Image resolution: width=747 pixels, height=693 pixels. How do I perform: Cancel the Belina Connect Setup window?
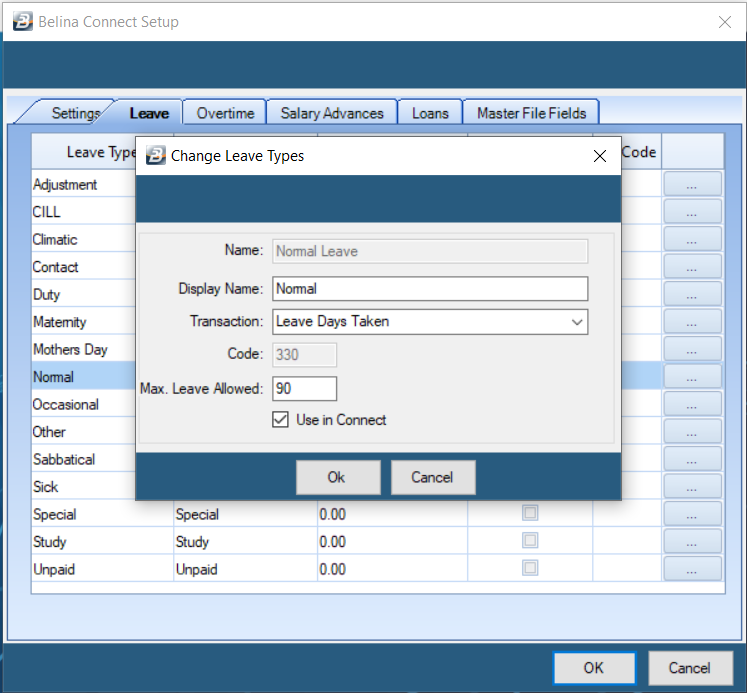click(x=690, y=668)
